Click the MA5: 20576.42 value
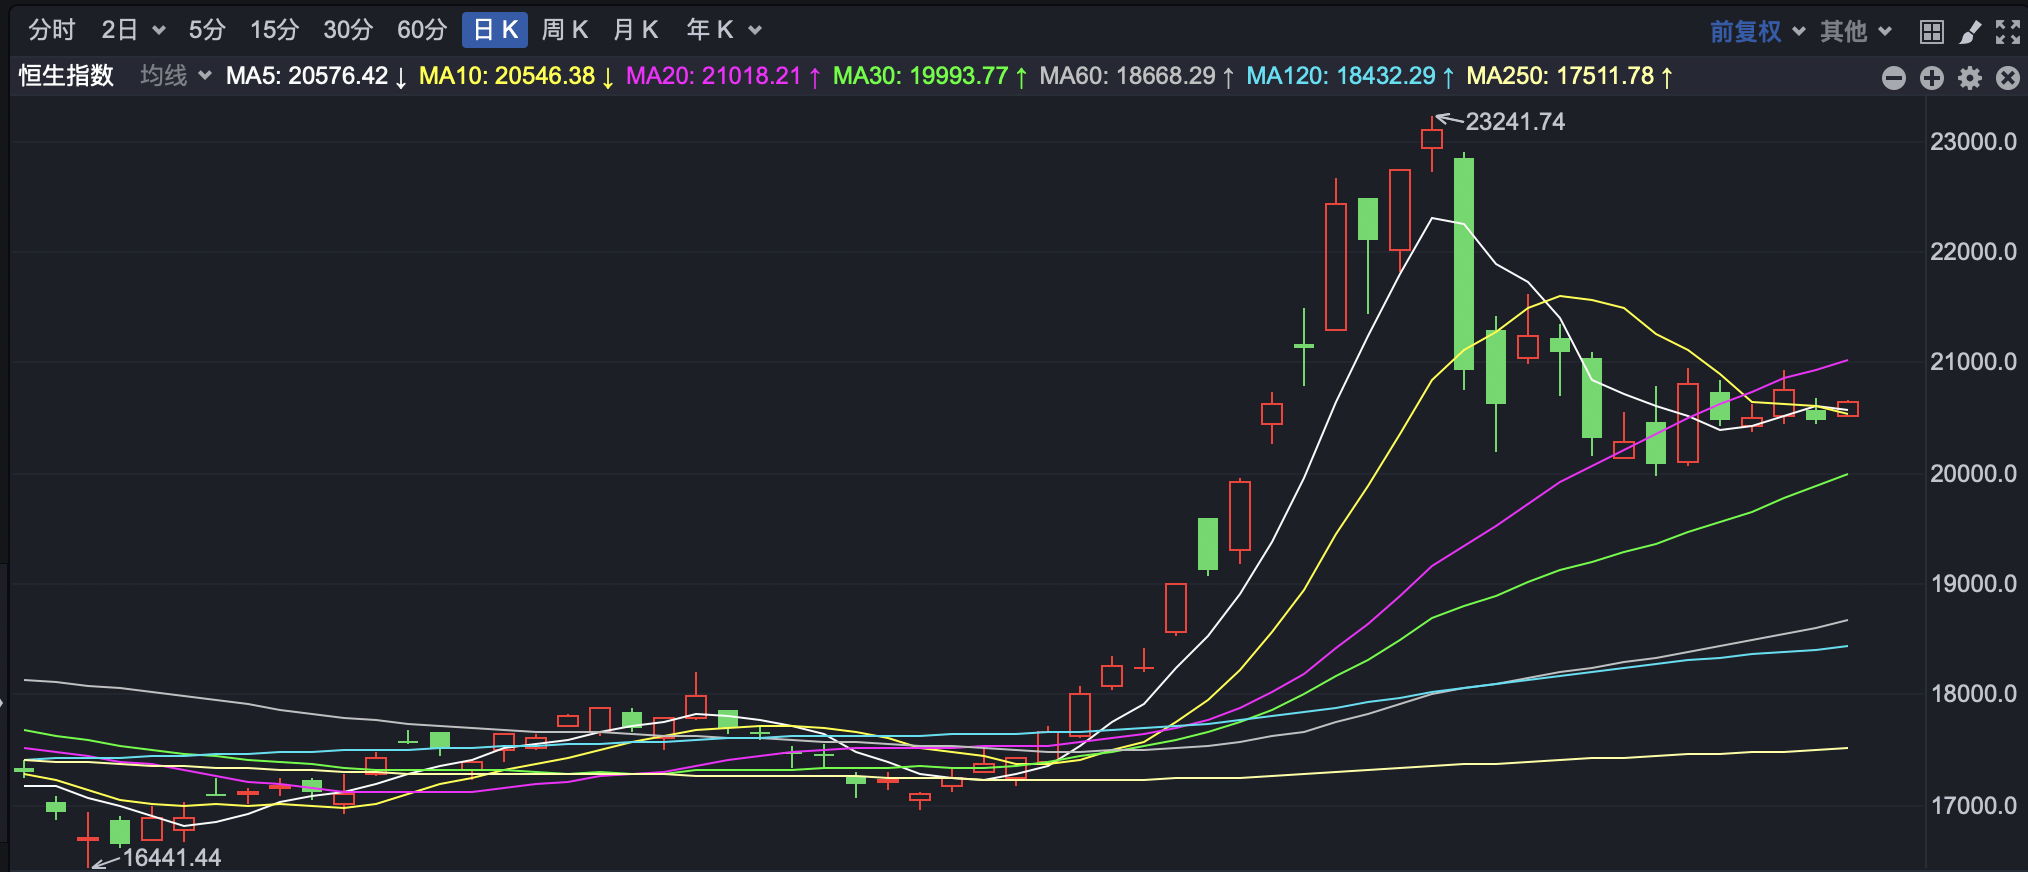The image size is (2028, 872). 316,76
